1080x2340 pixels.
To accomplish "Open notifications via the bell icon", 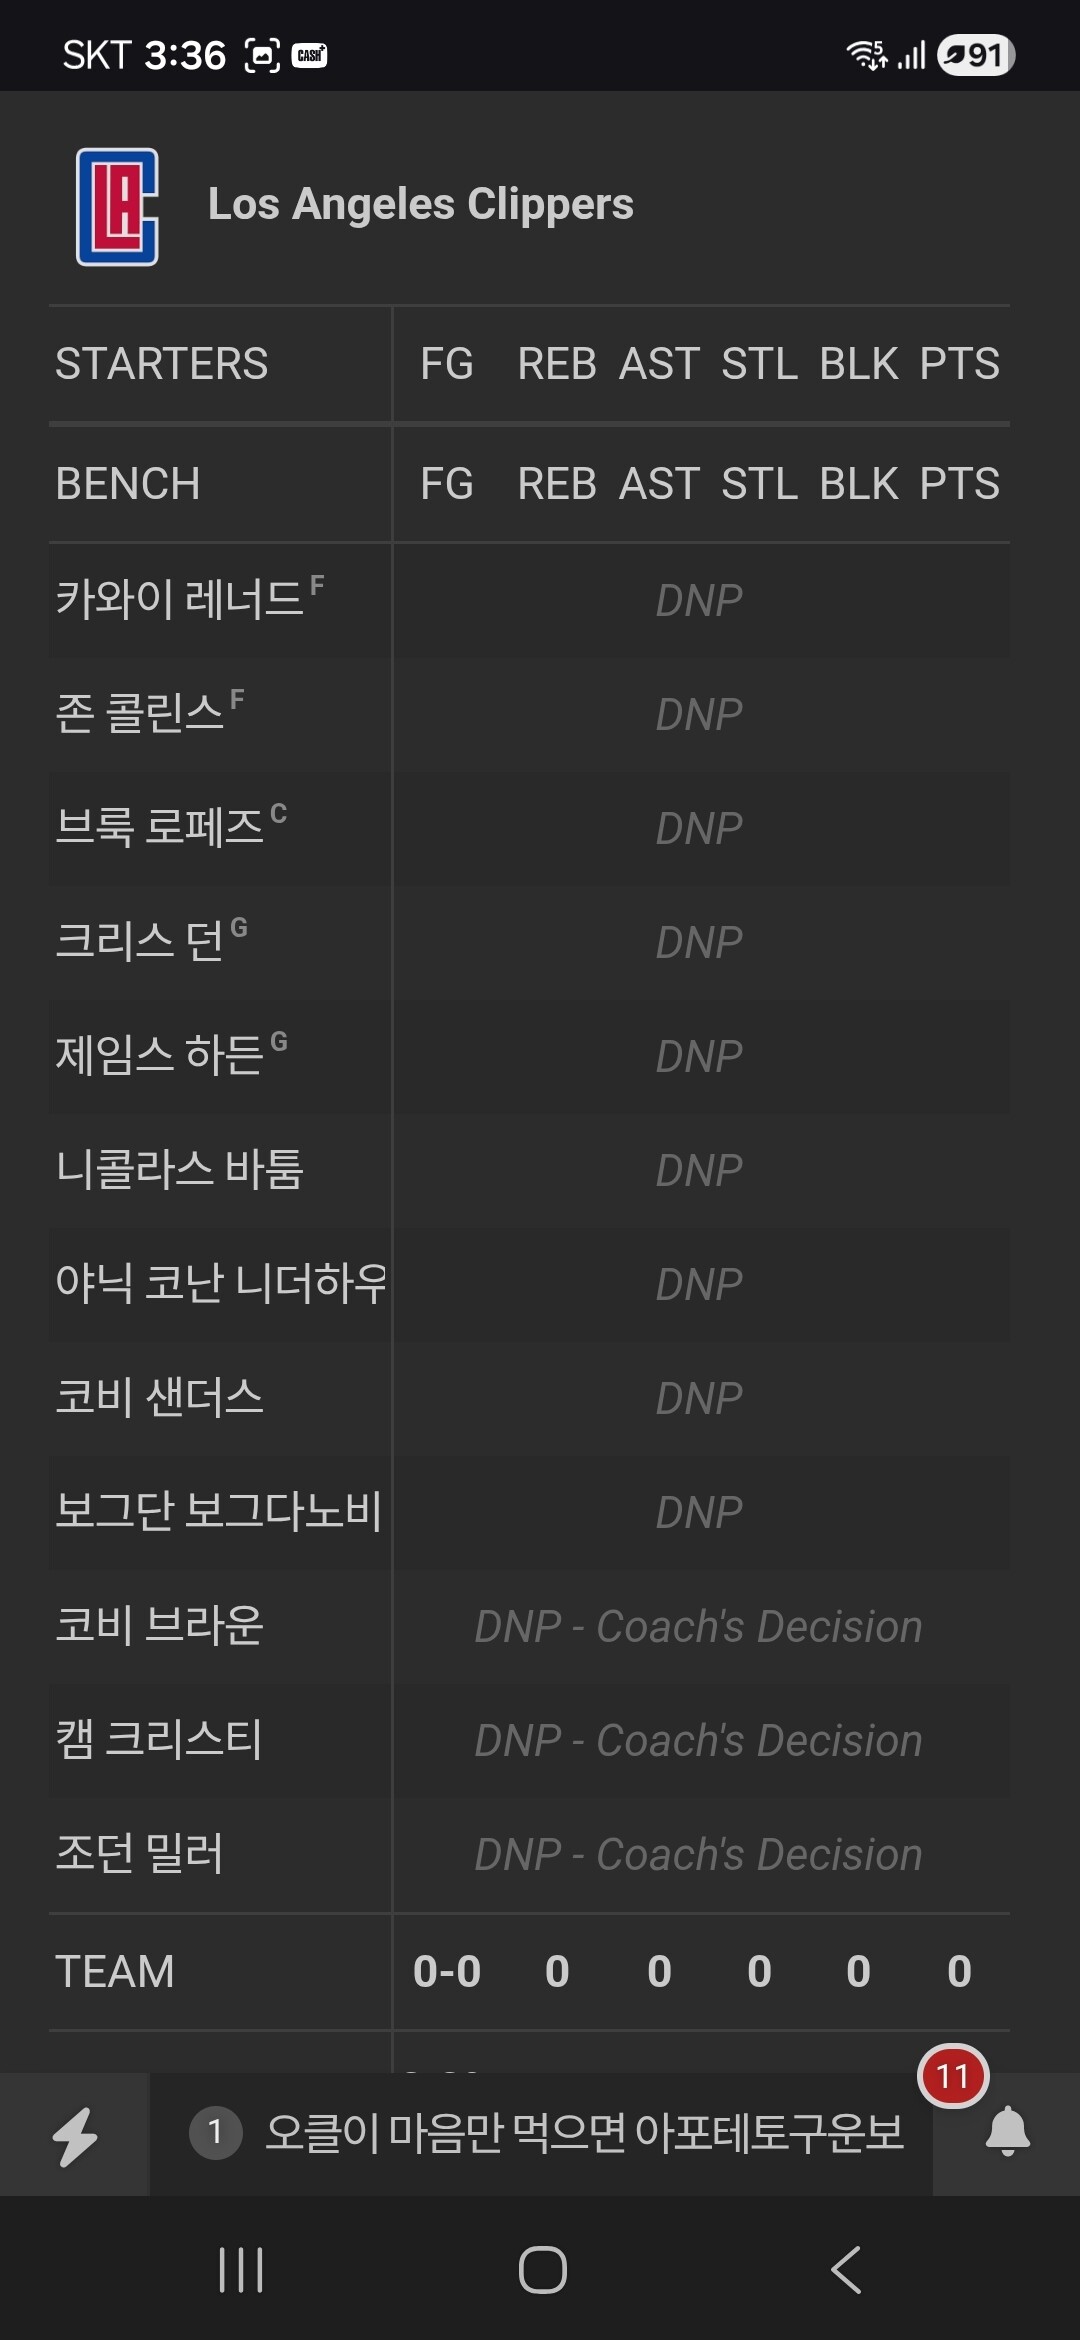I will [x=1007, y=2131].
